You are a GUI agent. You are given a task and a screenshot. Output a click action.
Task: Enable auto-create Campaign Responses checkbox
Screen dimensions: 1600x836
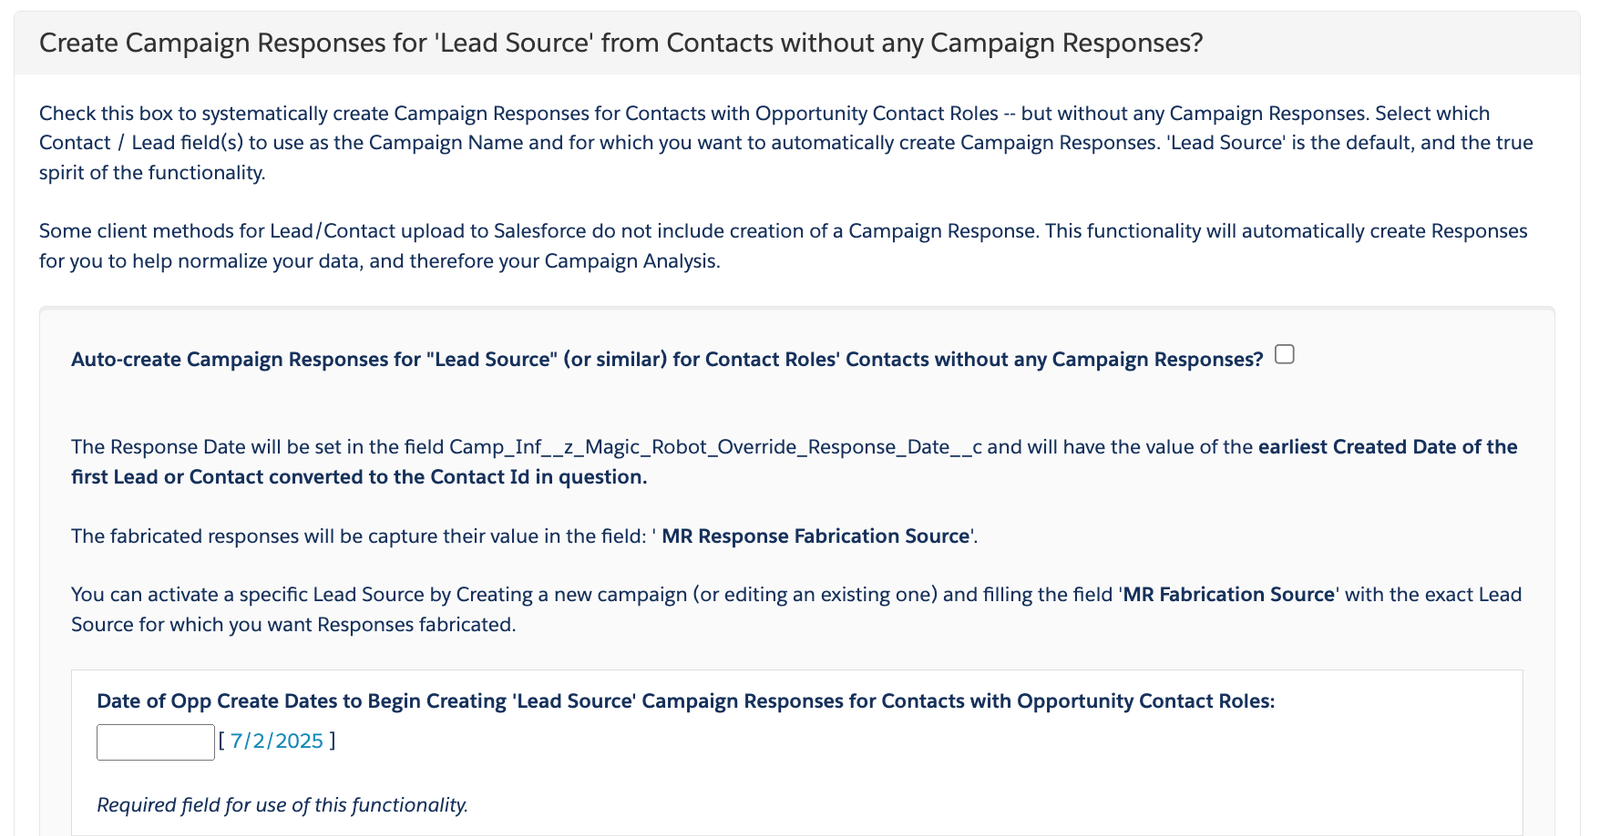(x=1285, y=355)
